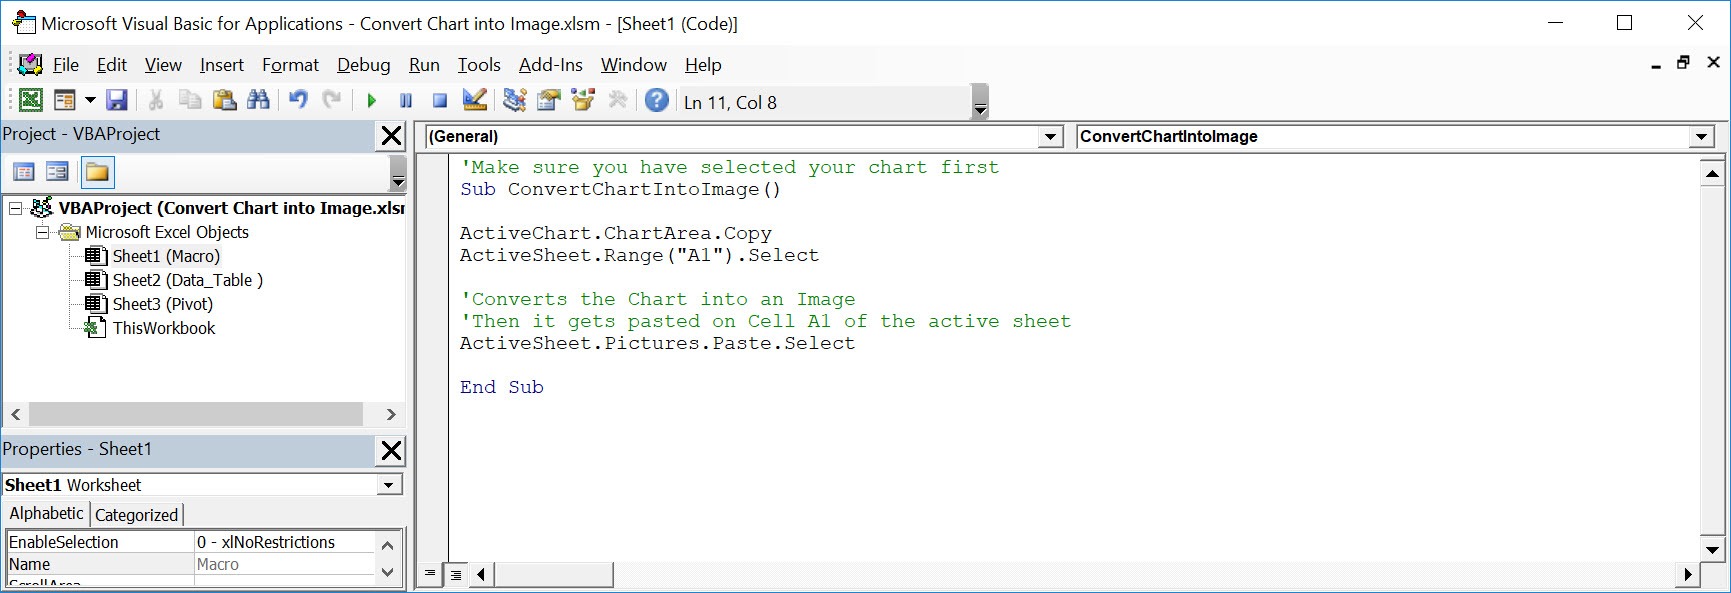Open the Project Explorer toolbar icon
1731x593 pixels.
(x=515, y=100)
